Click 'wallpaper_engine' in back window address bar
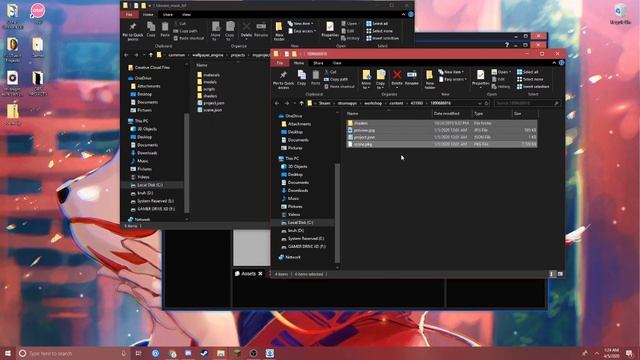This screenshot has width=640, height=360. 208,55
